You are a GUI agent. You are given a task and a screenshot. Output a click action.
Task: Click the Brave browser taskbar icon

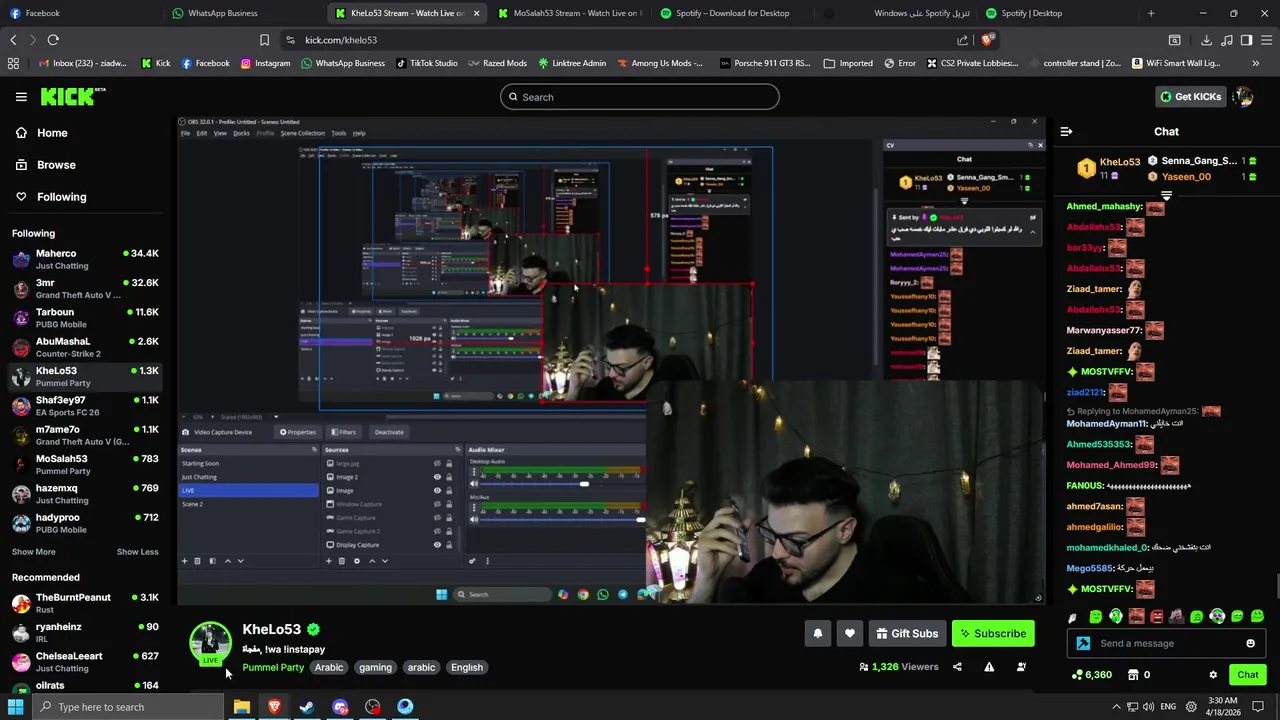[x=274, y=707]
